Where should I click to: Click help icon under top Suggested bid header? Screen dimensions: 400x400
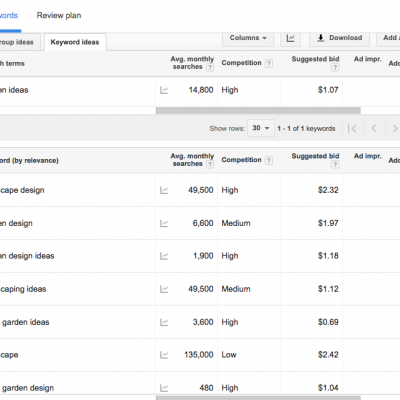click(x=335, y=67)
